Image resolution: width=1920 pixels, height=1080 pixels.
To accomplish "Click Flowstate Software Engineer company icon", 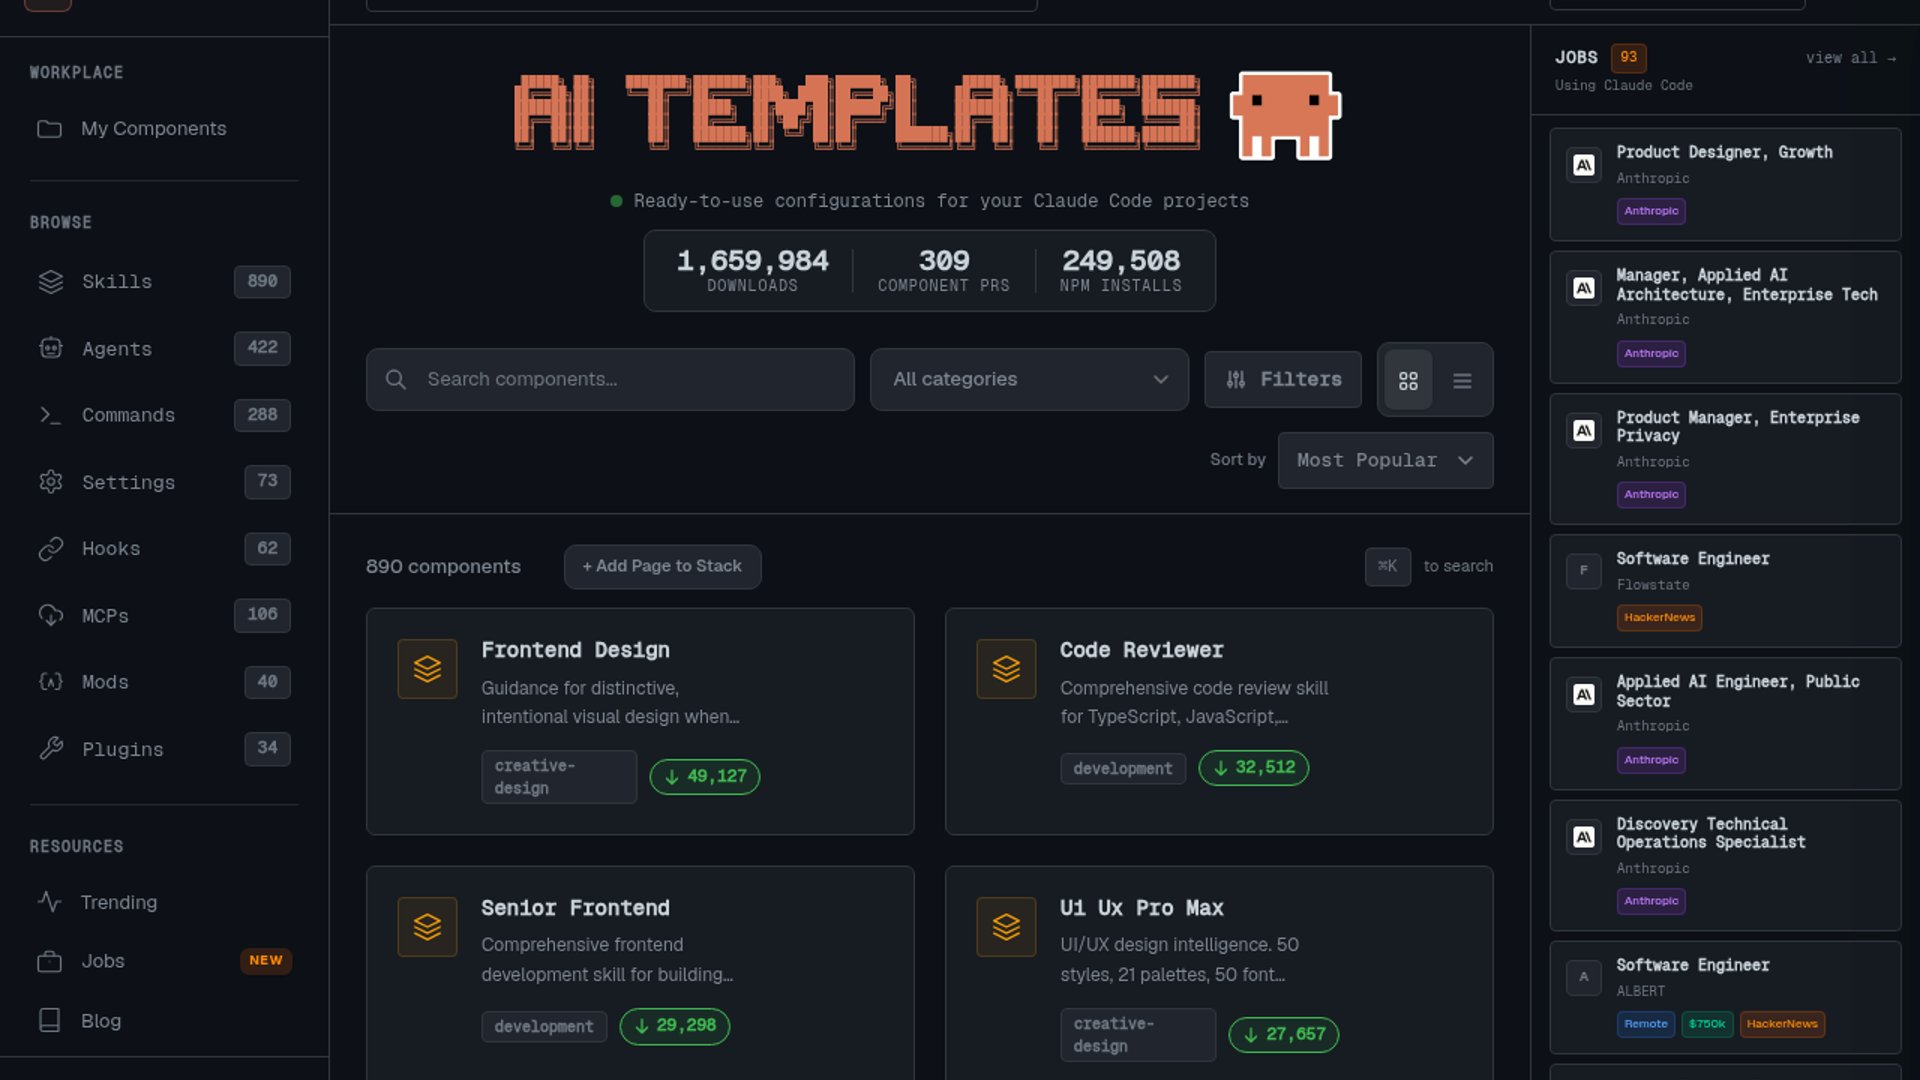I will pyautogui.click(x=1583, y=571).
